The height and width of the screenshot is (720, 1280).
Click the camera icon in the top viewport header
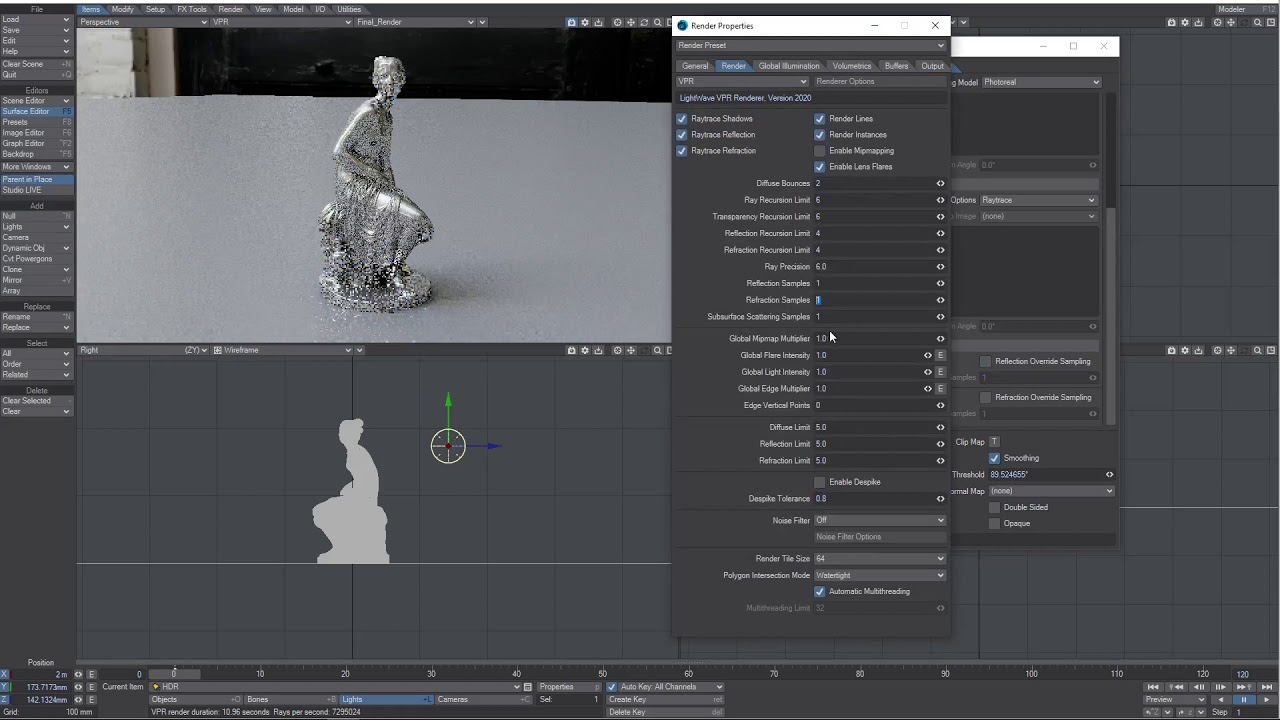(571, 22)
